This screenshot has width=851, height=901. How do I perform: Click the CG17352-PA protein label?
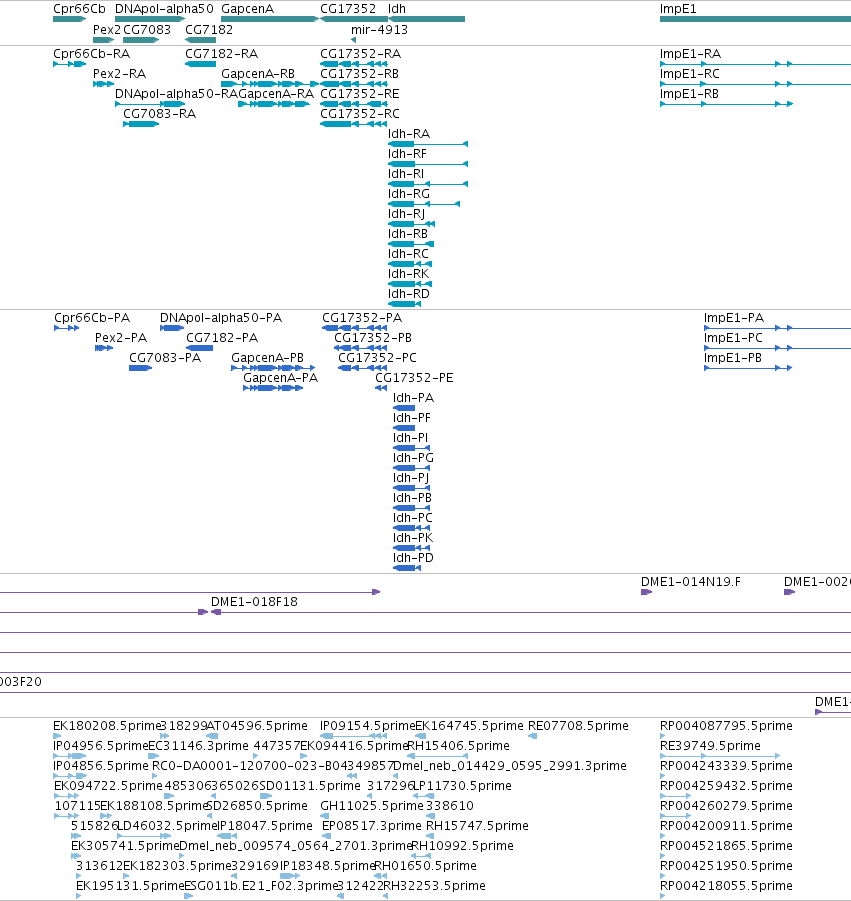(x=362, y=318)
